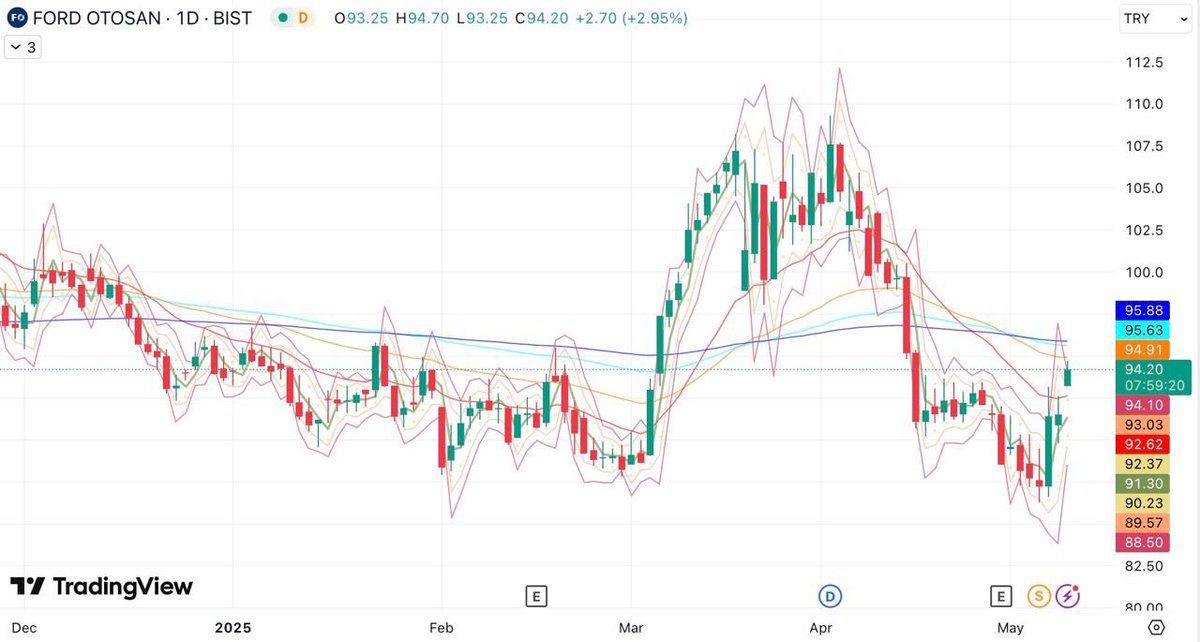Click the orange split S marker icon

click(x=1039, y=597)
